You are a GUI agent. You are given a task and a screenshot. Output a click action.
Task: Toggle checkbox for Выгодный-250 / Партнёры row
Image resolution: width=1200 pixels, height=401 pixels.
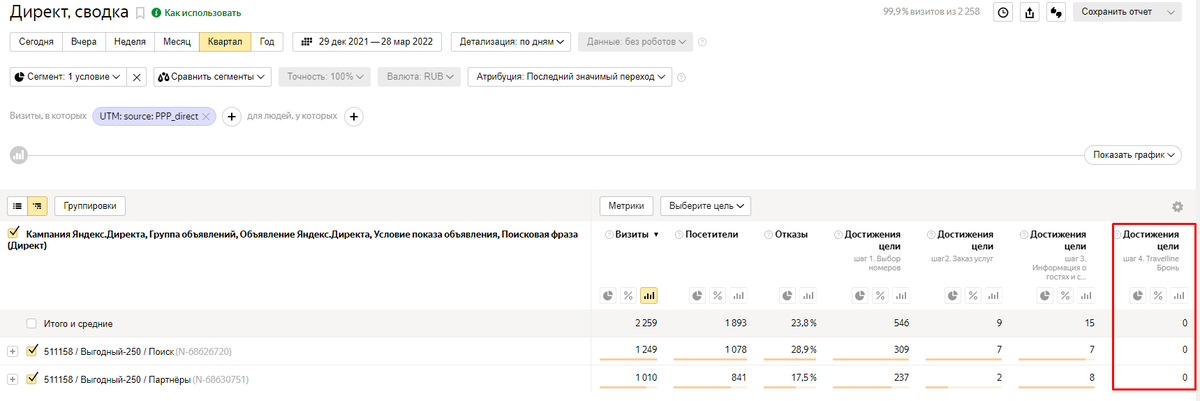32,379
